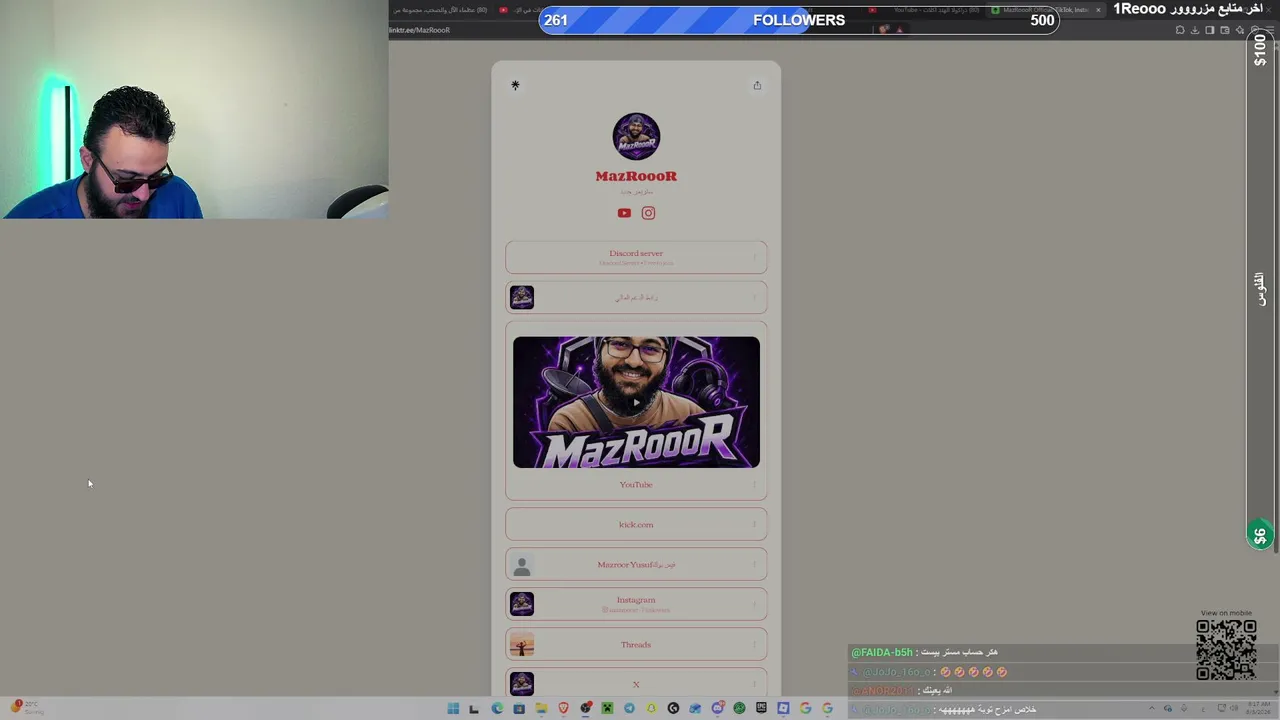Screen dimensions: 1280x720
Task: Open the Windows Start menu
Action: [x=453, y=708]
